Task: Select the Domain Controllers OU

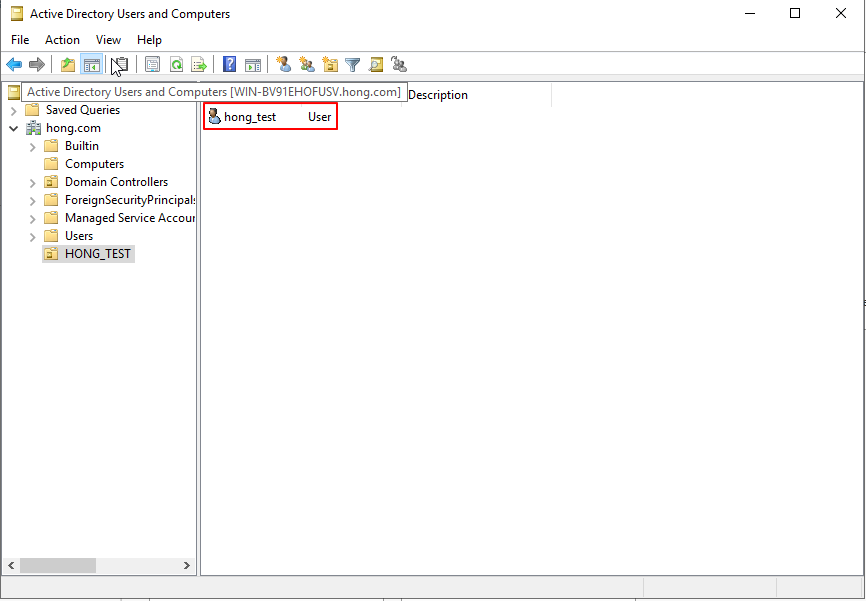Action: click(117, 182)
